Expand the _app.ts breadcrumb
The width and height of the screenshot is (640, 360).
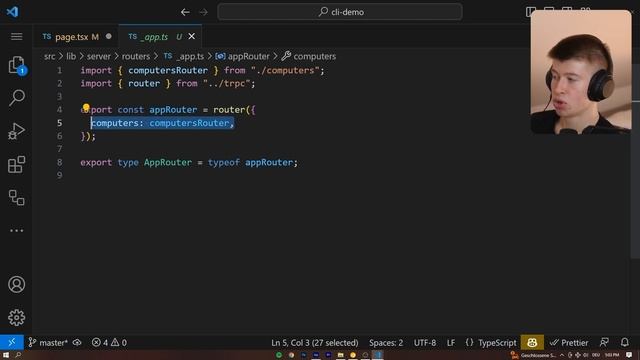pos(184,56)
